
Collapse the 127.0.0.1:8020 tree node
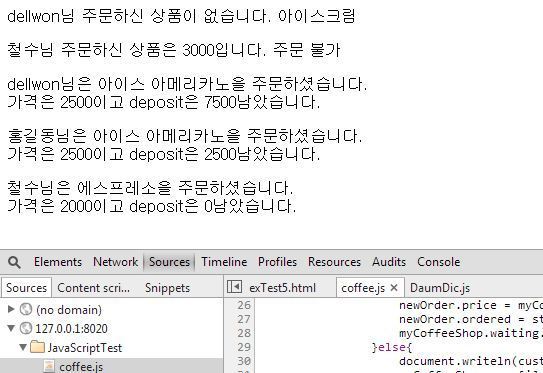point(11,328)
